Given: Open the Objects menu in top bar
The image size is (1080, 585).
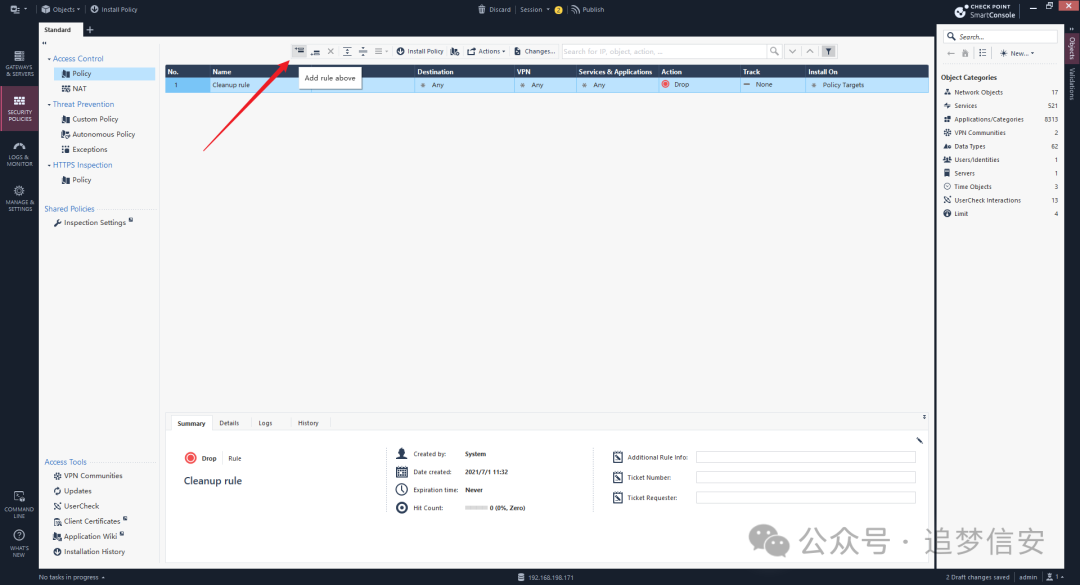Looking at the screenshot, I should [x=61, y=10].
